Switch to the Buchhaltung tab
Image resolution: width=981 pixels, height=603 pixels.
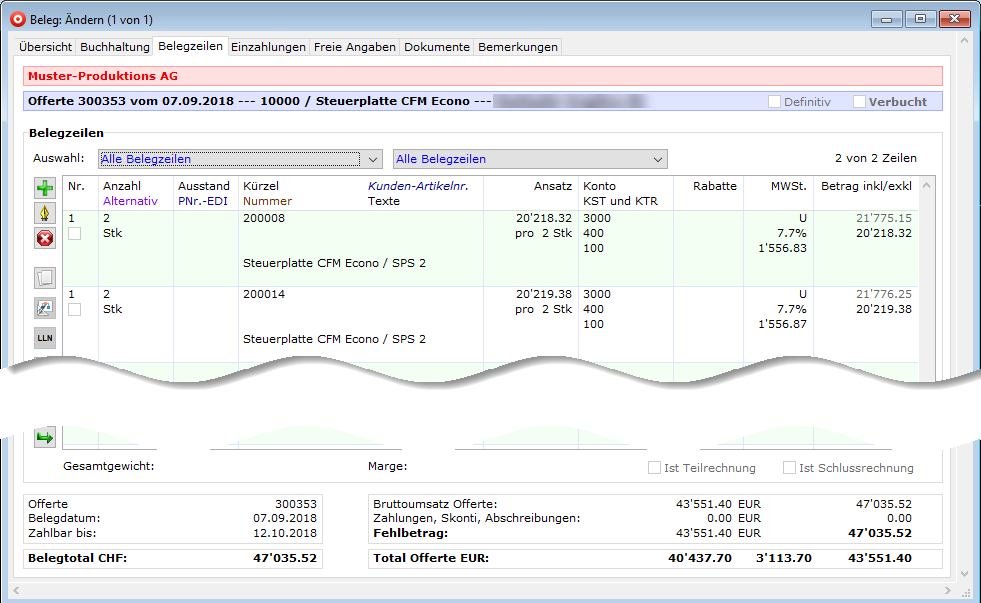tap(114, 47)
